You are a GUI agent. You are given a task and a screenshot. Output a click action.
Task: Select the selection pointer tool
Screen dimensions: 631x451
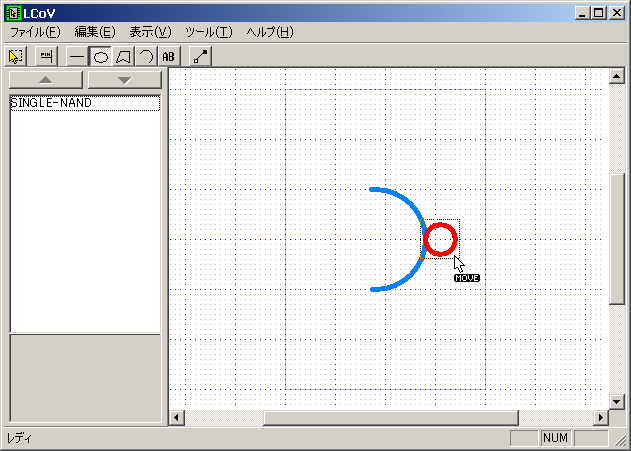[15, 57]
